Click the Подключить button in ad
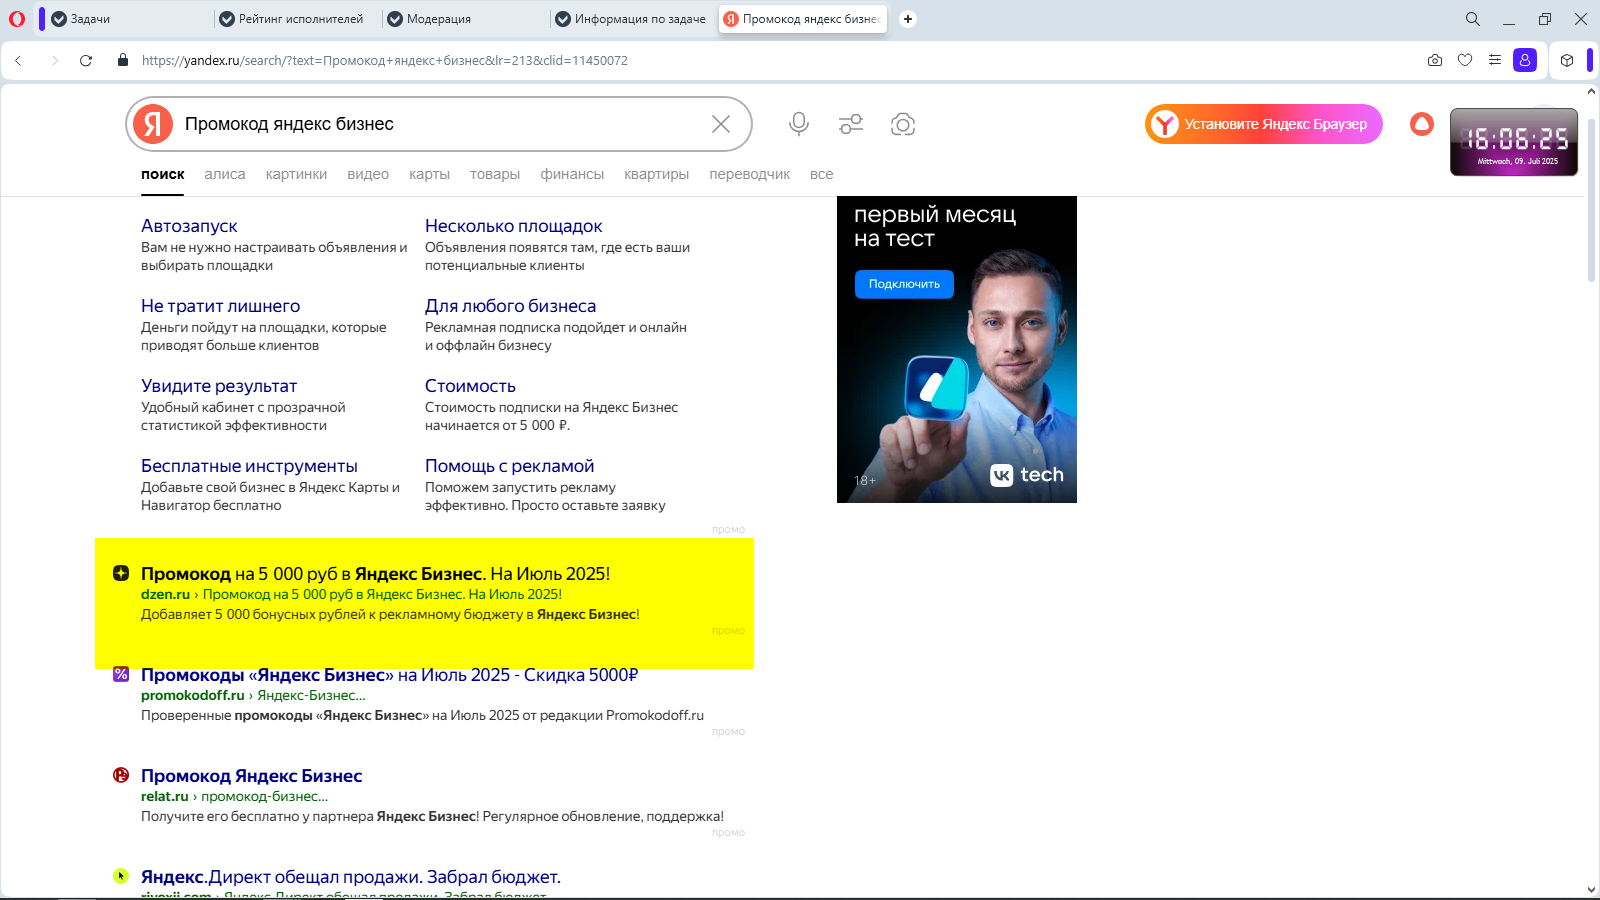 [x=904, y=284]
